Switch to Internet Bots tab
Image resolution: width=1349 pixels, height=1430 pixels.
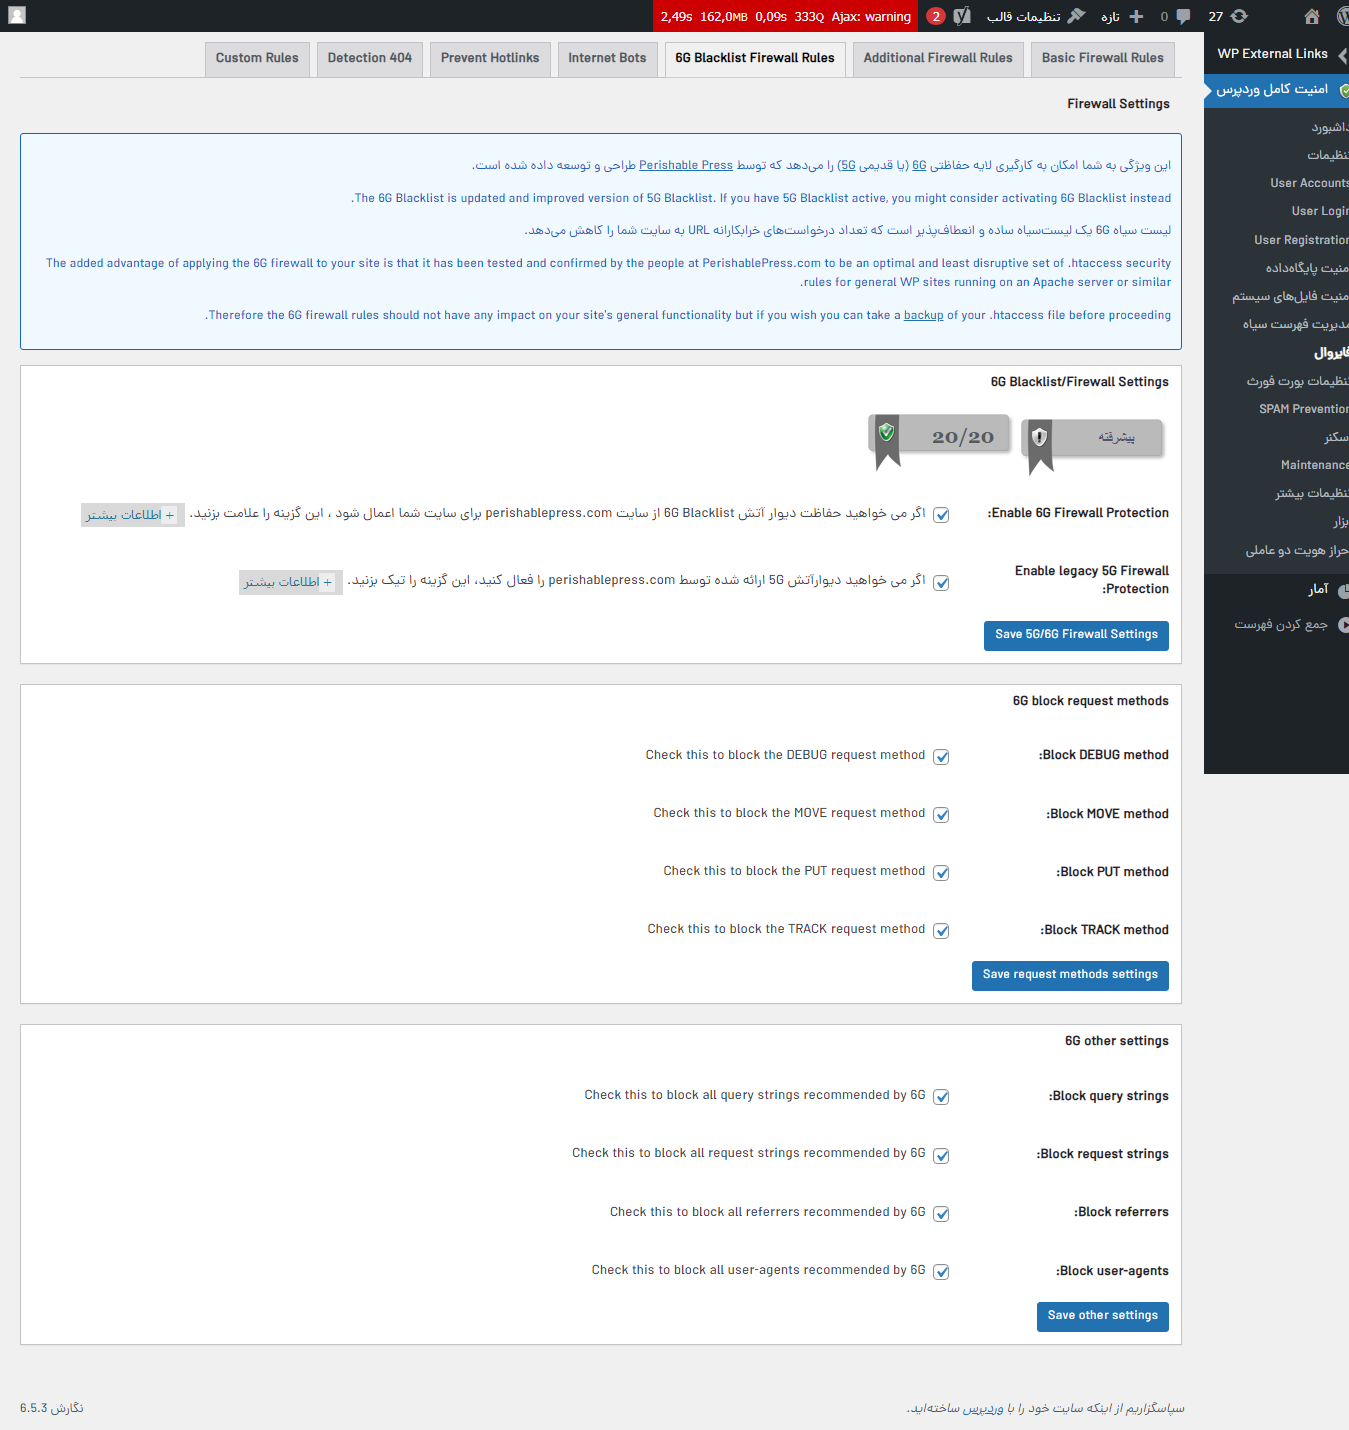[x=607, y=59]
